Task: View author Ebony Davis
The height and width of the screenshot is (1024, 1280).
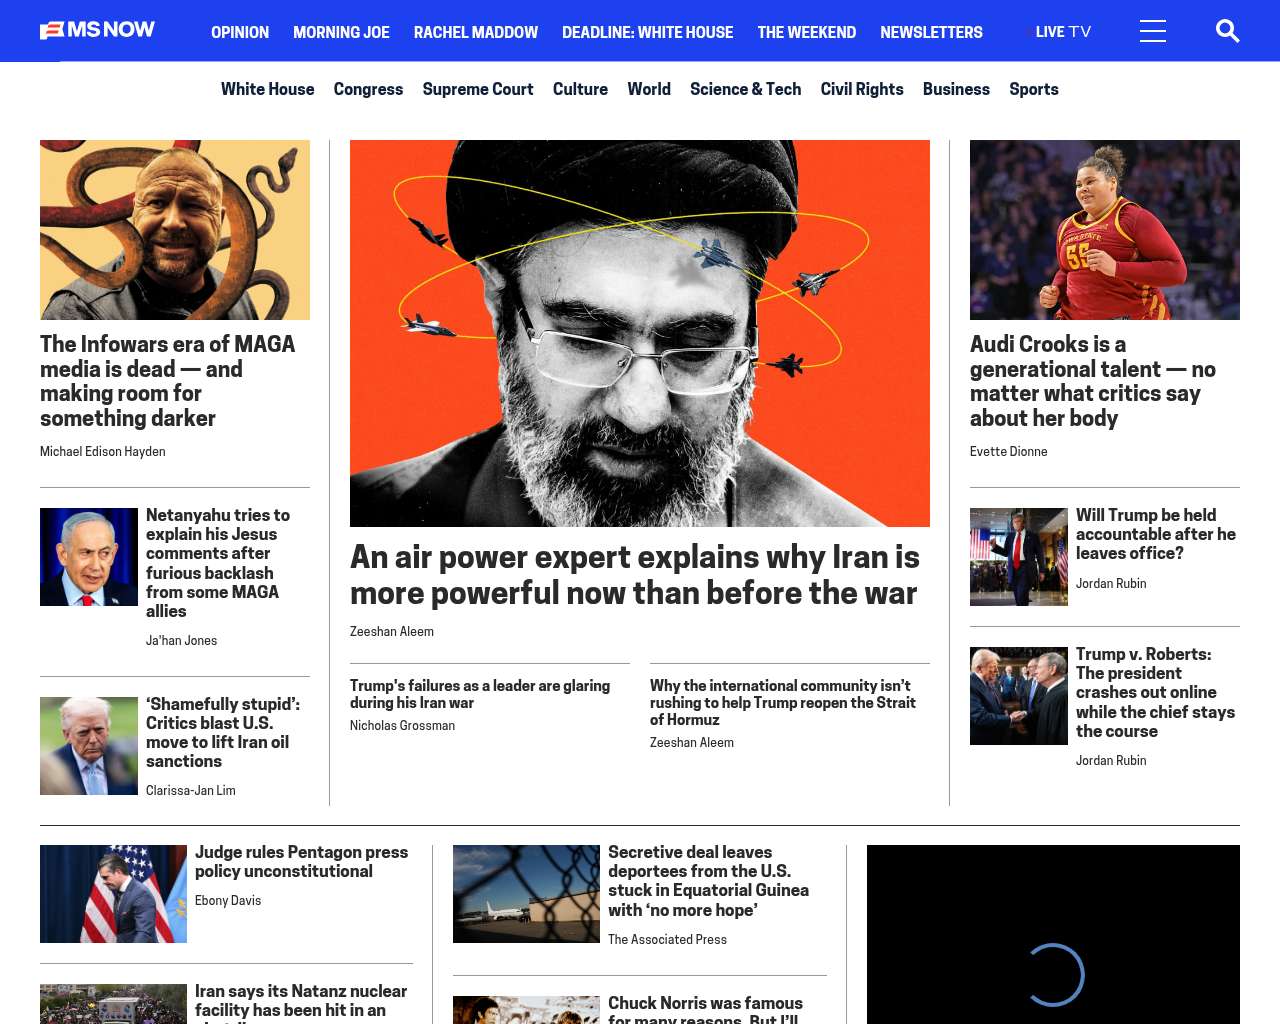Action: (x=228, y=901)
